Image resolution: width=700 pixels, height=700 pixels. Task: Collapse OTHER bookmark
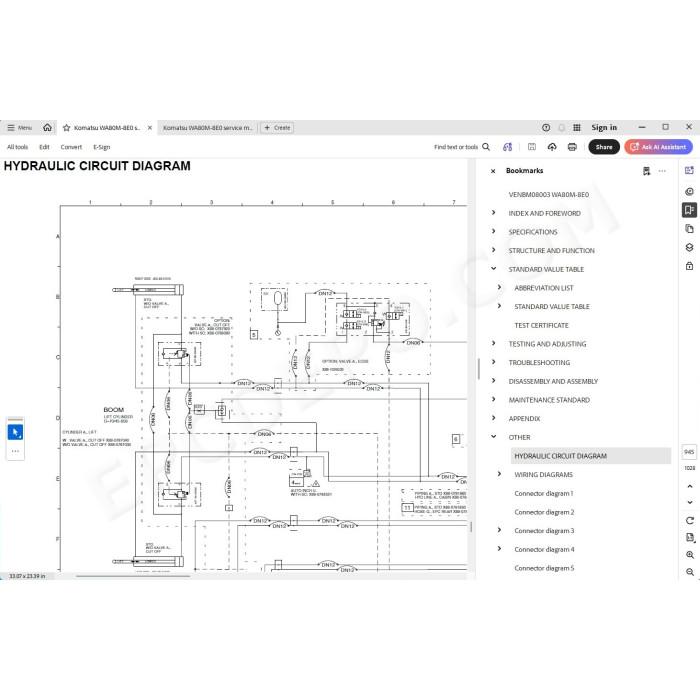(493, 437)
